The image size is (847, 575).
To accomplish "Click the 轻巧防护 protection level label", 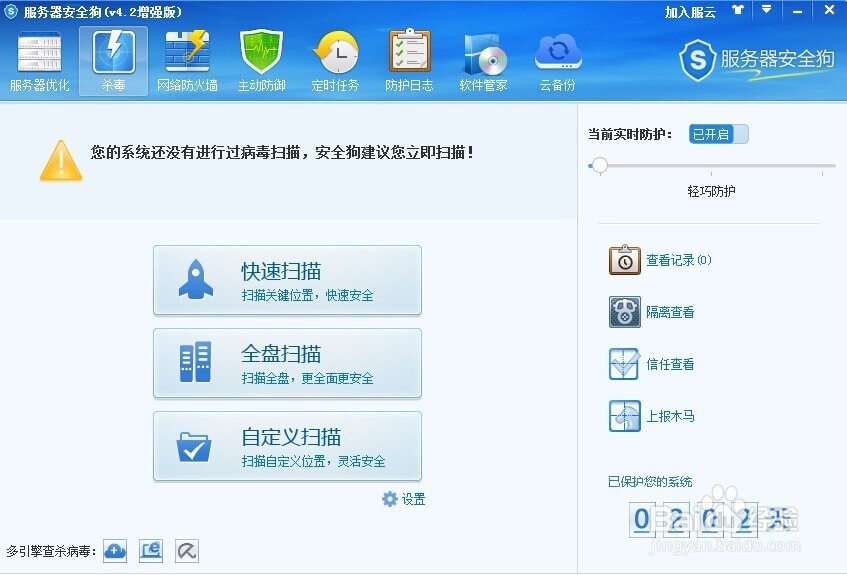I will click(711, 191).
